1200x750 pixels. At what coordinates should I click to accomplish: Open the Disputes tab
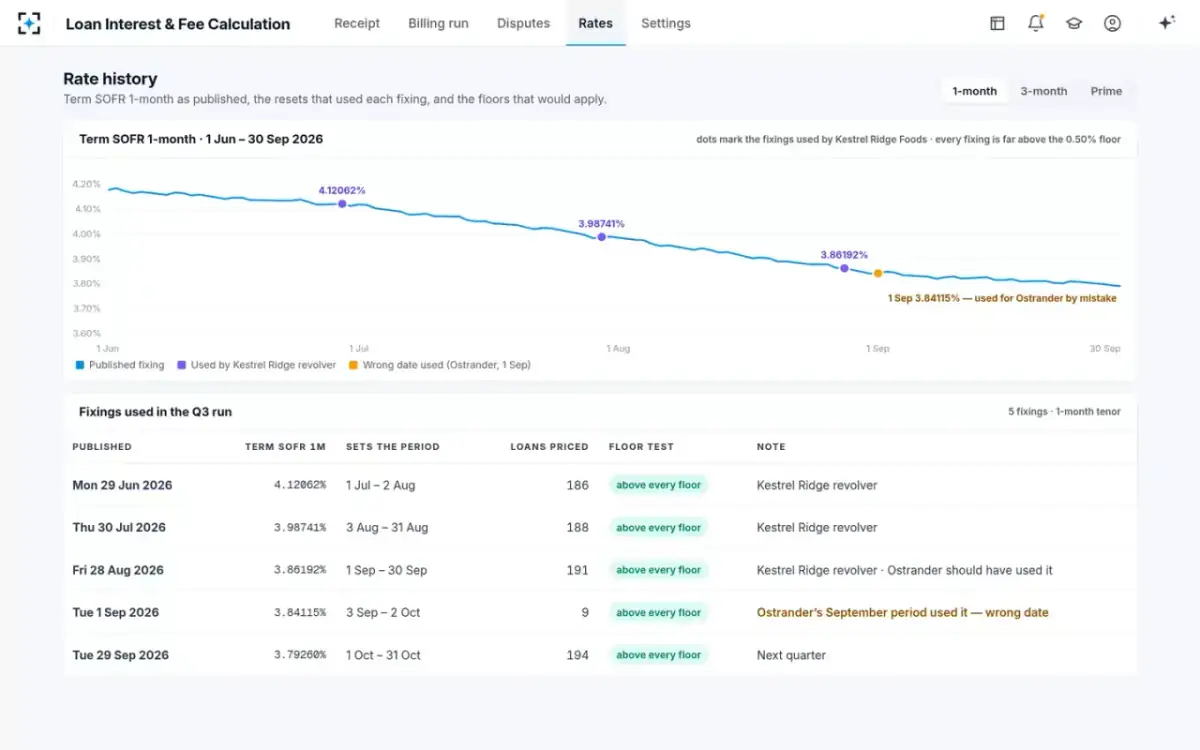pyautogui.click(x=523, y=23)
